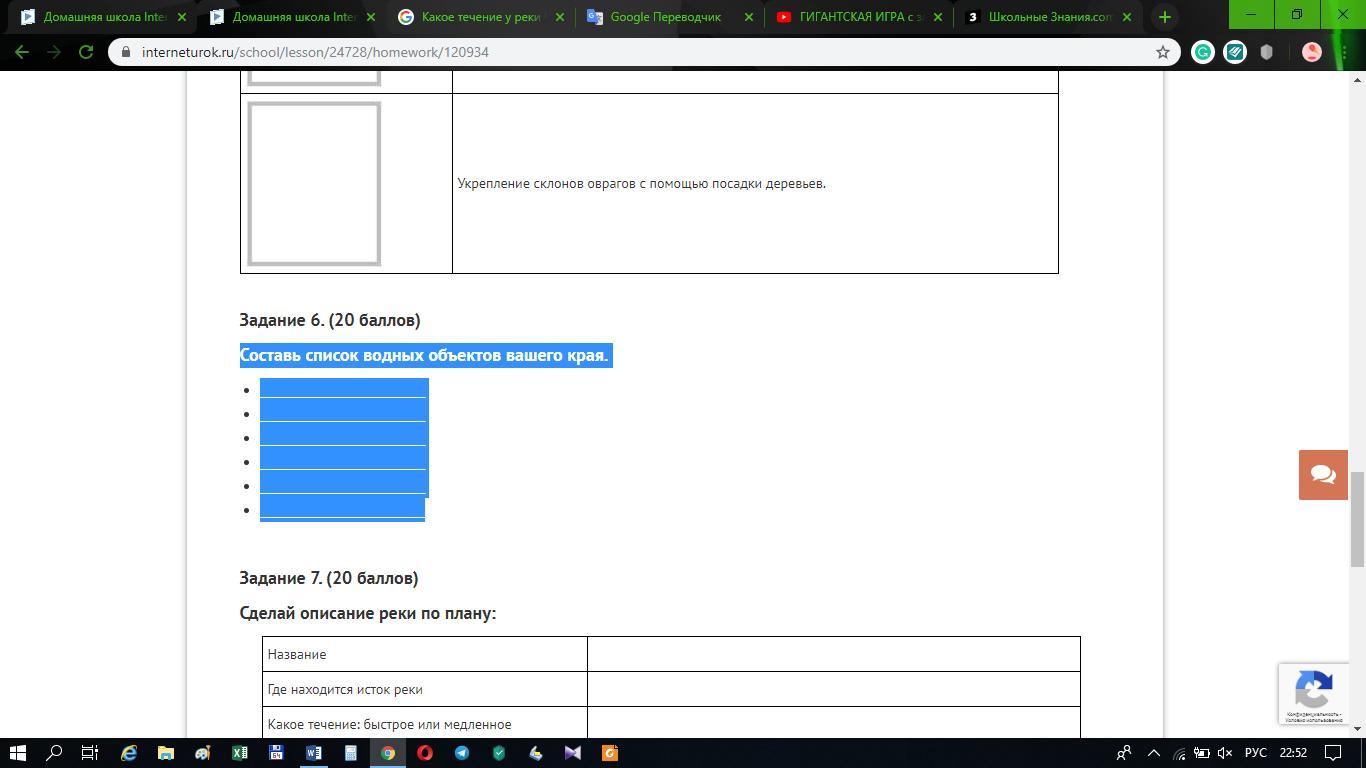Reload the current page
The height and width of the screenshot is (768, 1366).
click(x=86, y=52)
